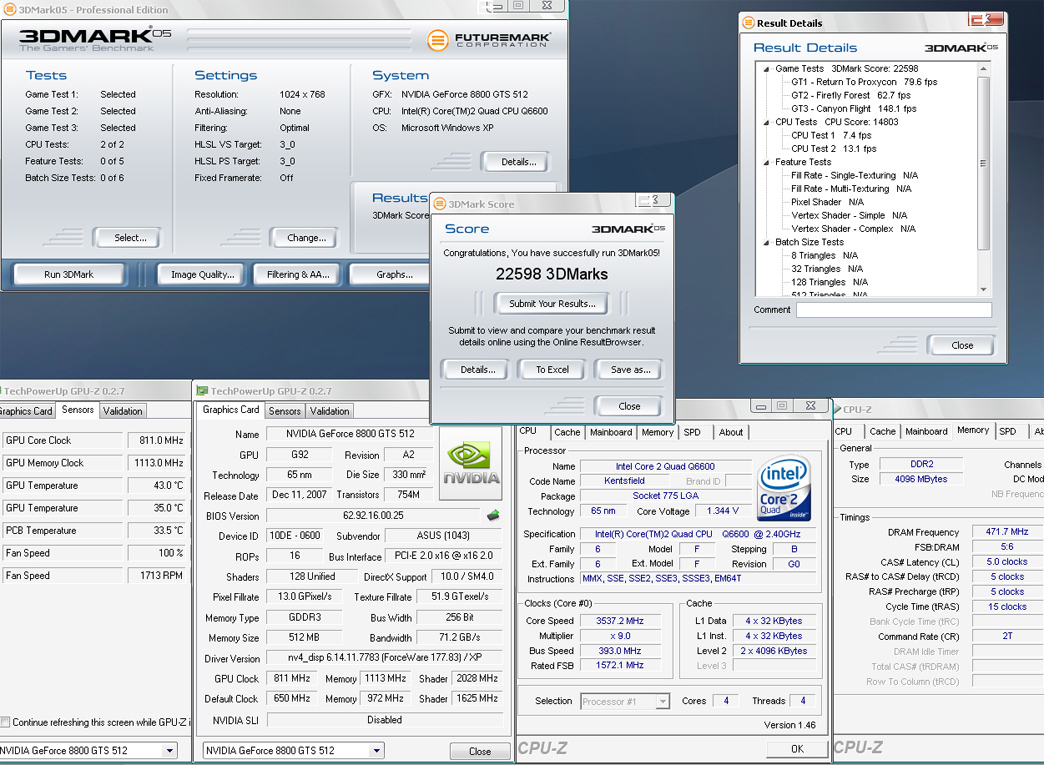
Task: Click Close in the 3DMark Score dialog
Action: coord(629,406)
